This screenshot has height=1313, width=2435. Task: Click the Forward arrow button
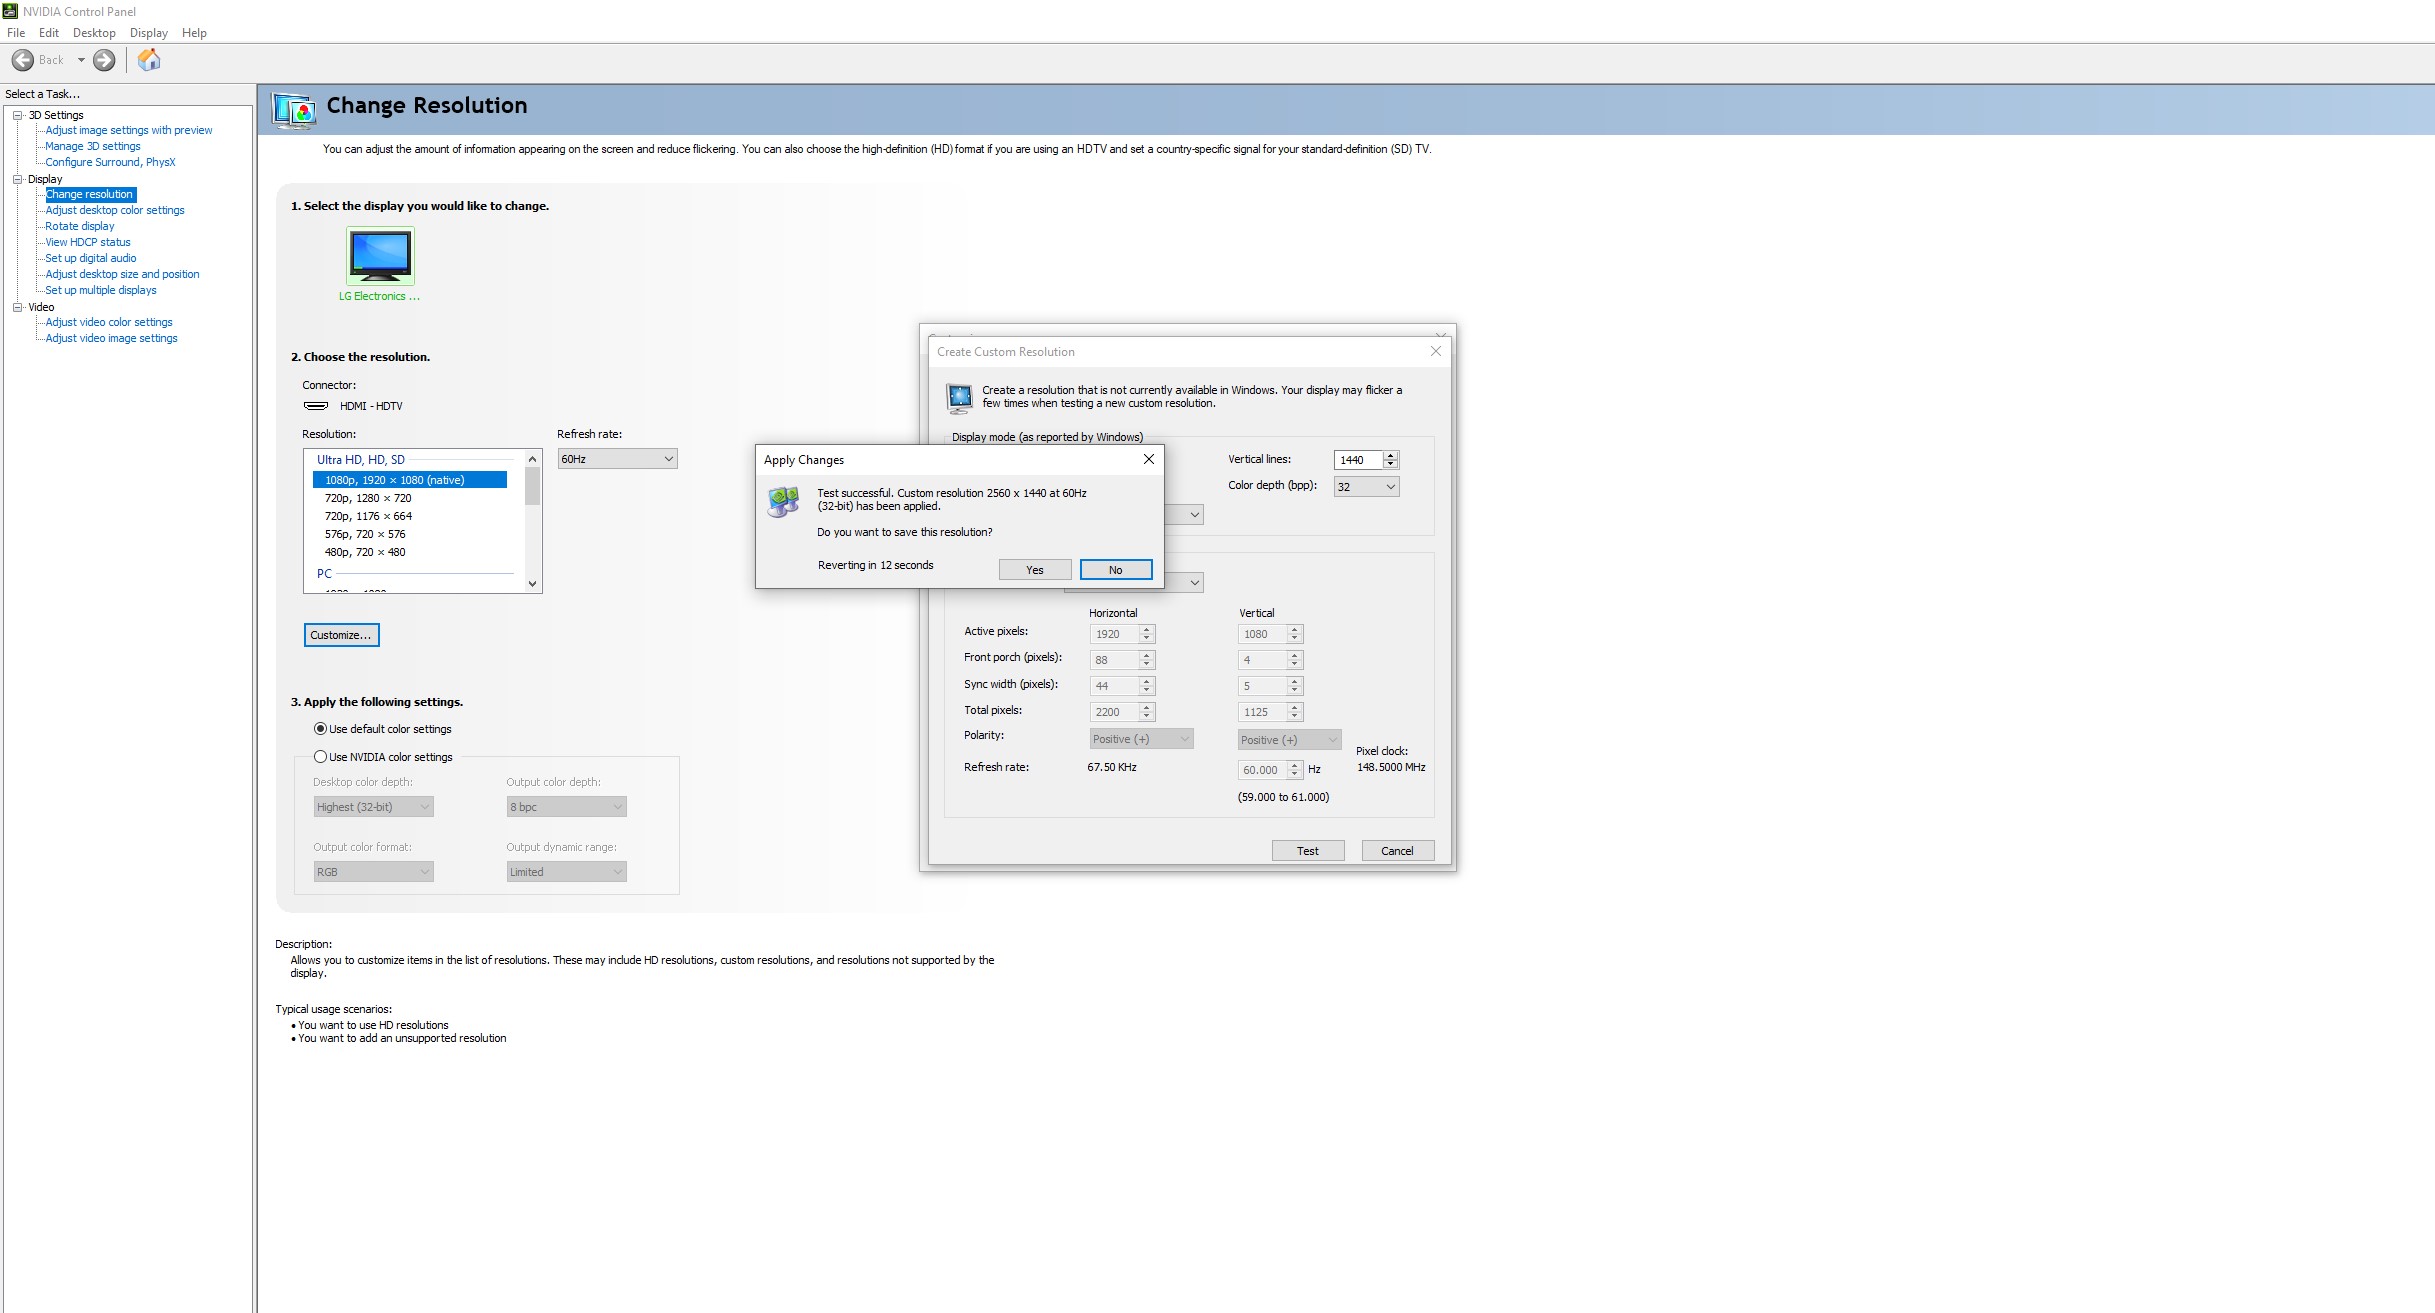pyautogui.click(x=104, y=60)
